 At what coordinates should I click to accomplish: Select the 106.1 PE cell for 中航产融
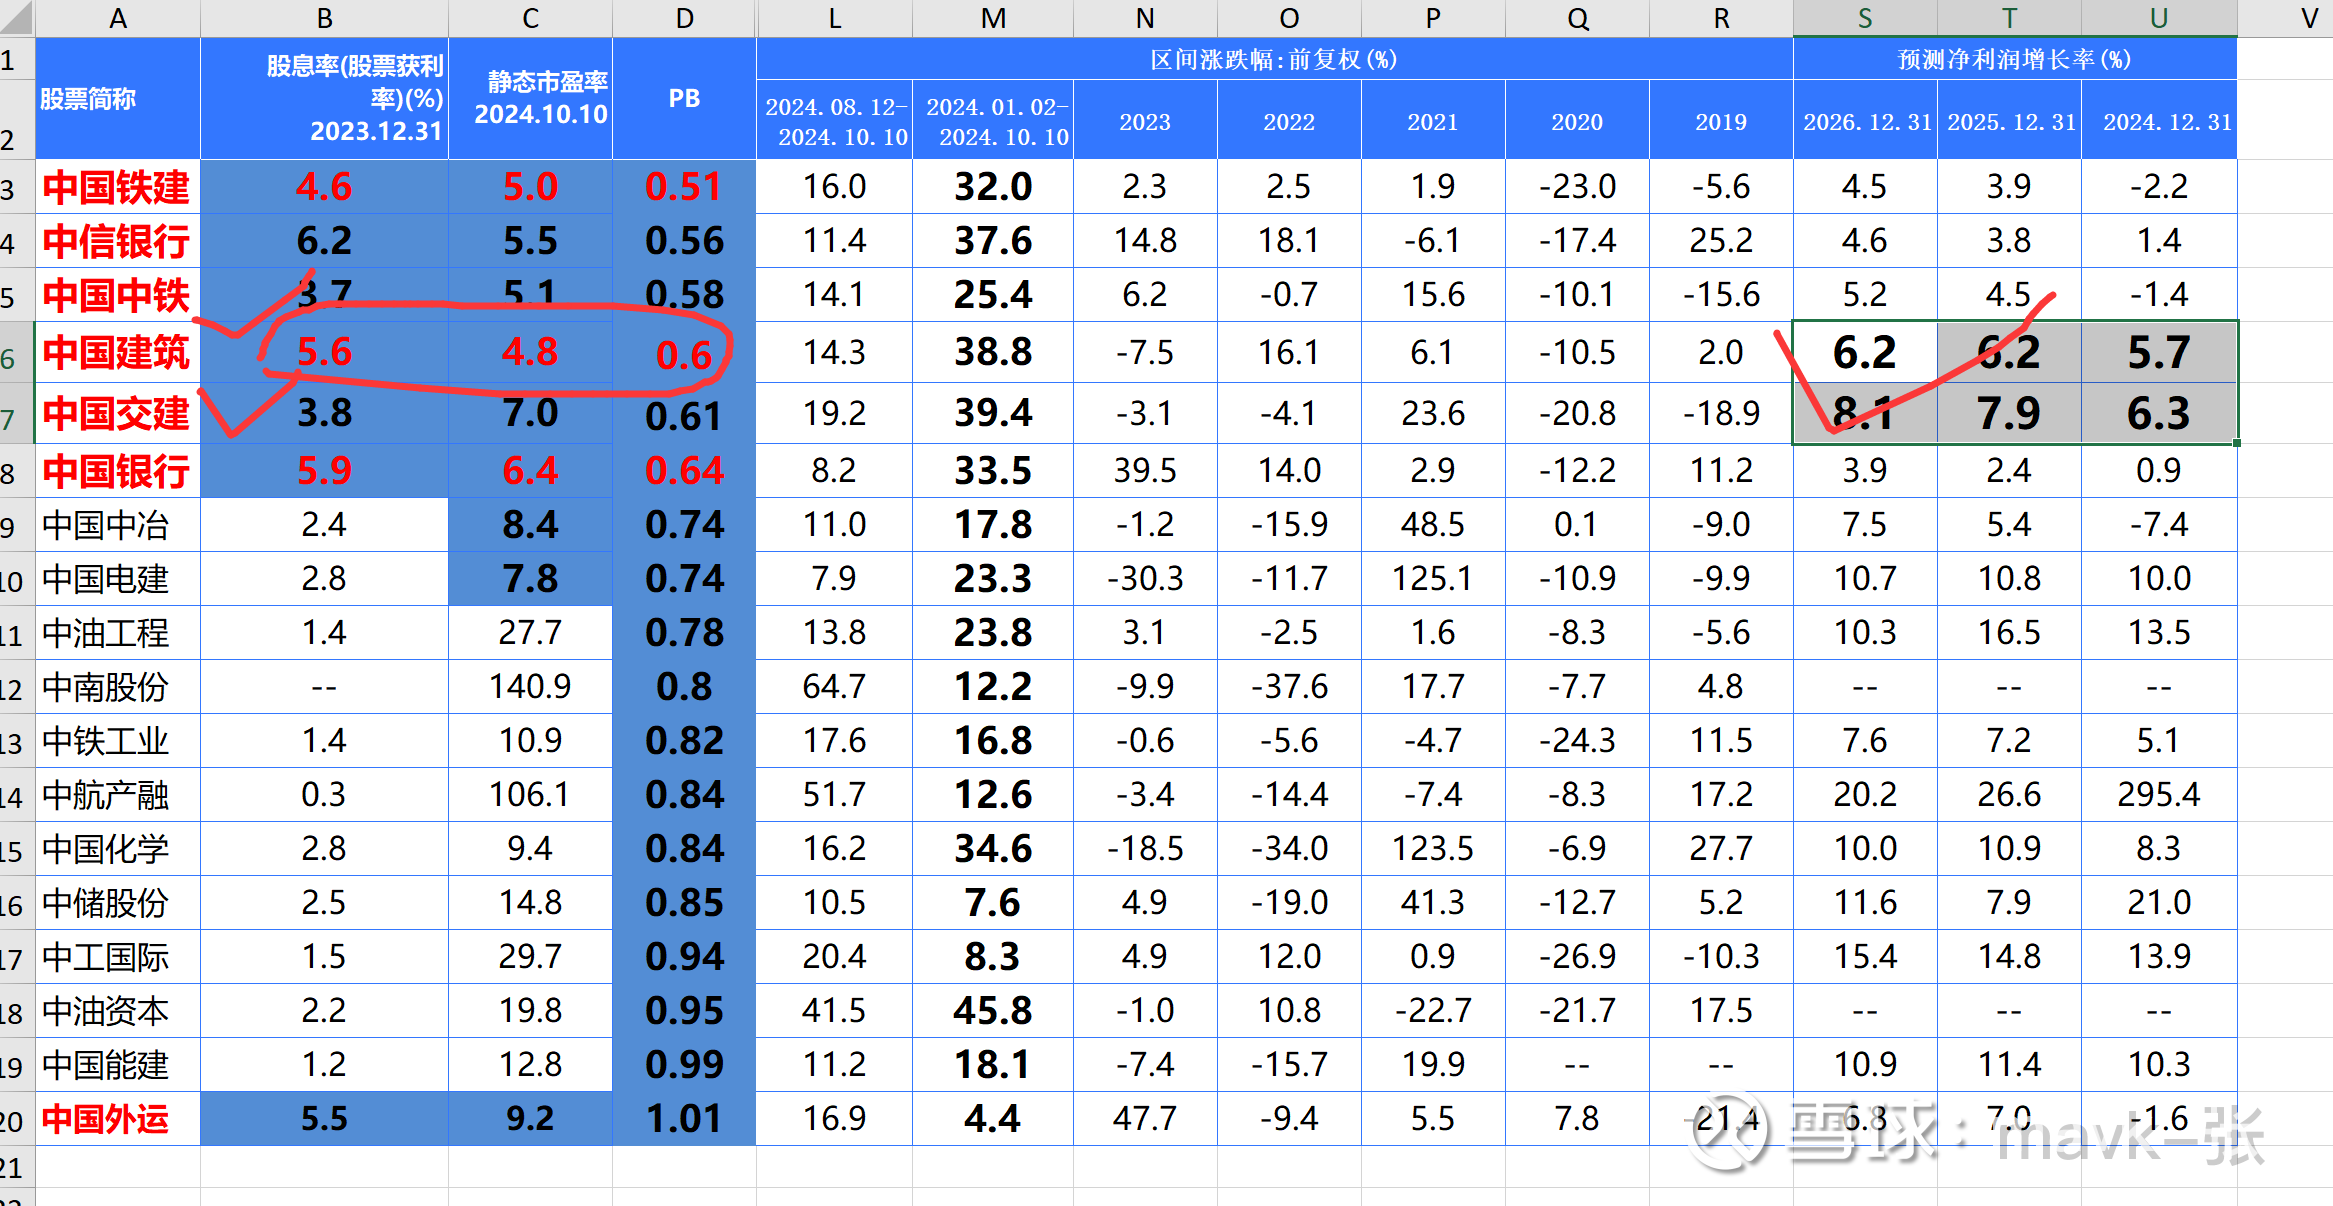pyautogui.click(x=530, y=795)
